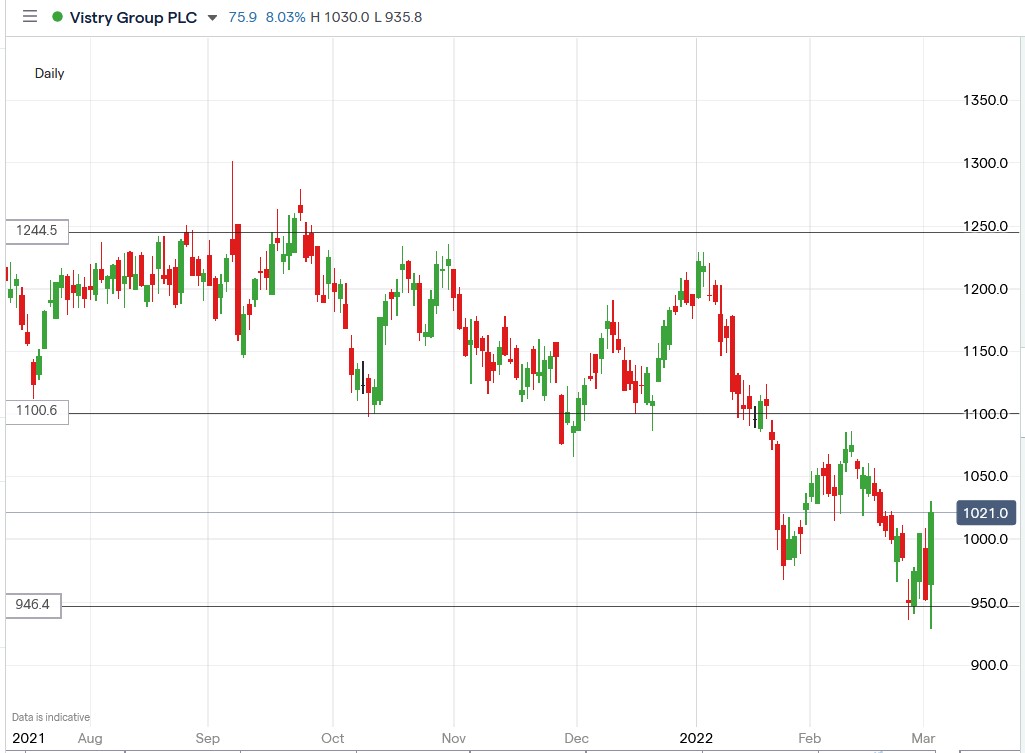Click the percentage change value 8.03%

[x=283, y=17]
